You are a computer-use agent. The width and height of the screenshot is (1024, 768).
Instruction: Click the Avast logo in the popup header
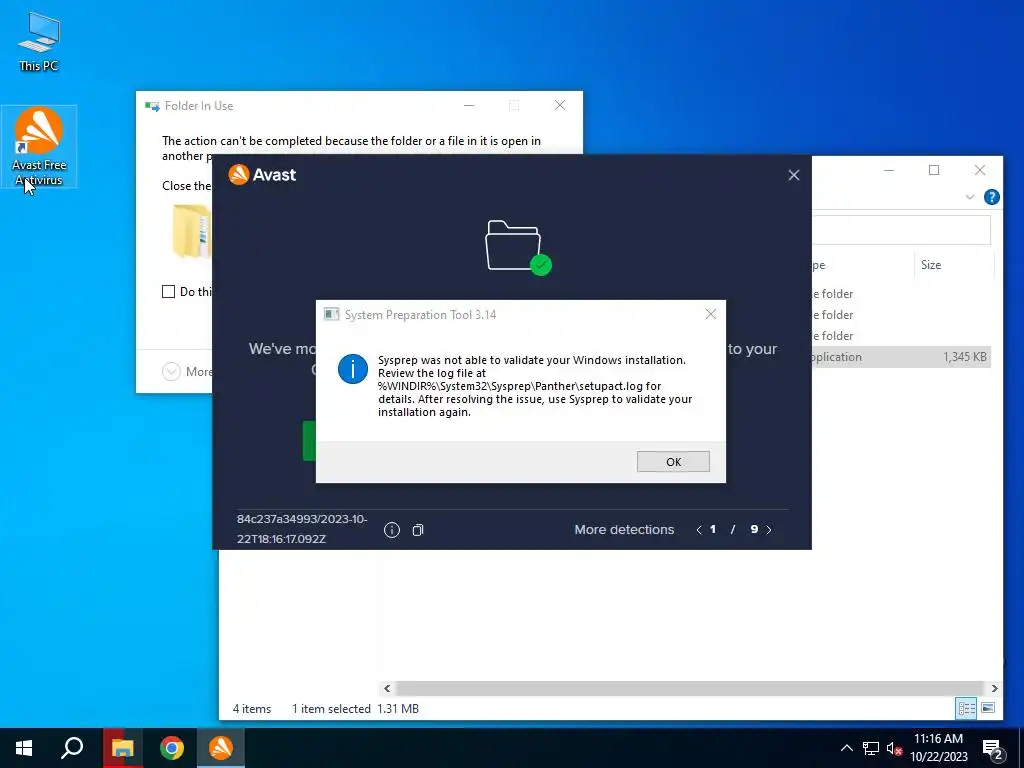(262, 174)
